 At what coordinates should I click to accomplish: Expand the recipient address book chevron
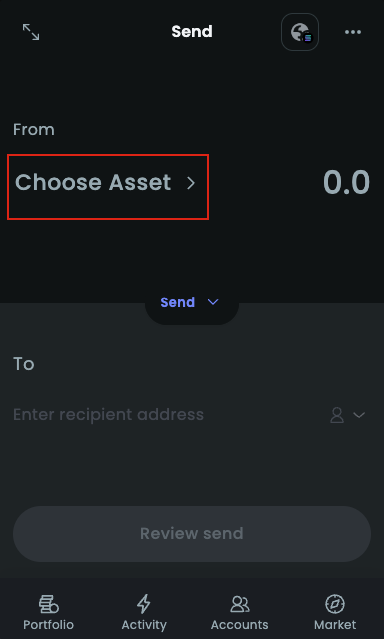(x=359, y=415)
